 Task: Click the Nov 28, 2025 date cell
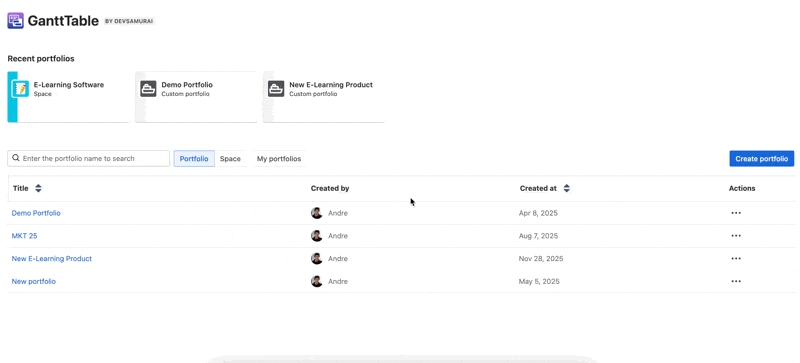(x=541, y=258)
